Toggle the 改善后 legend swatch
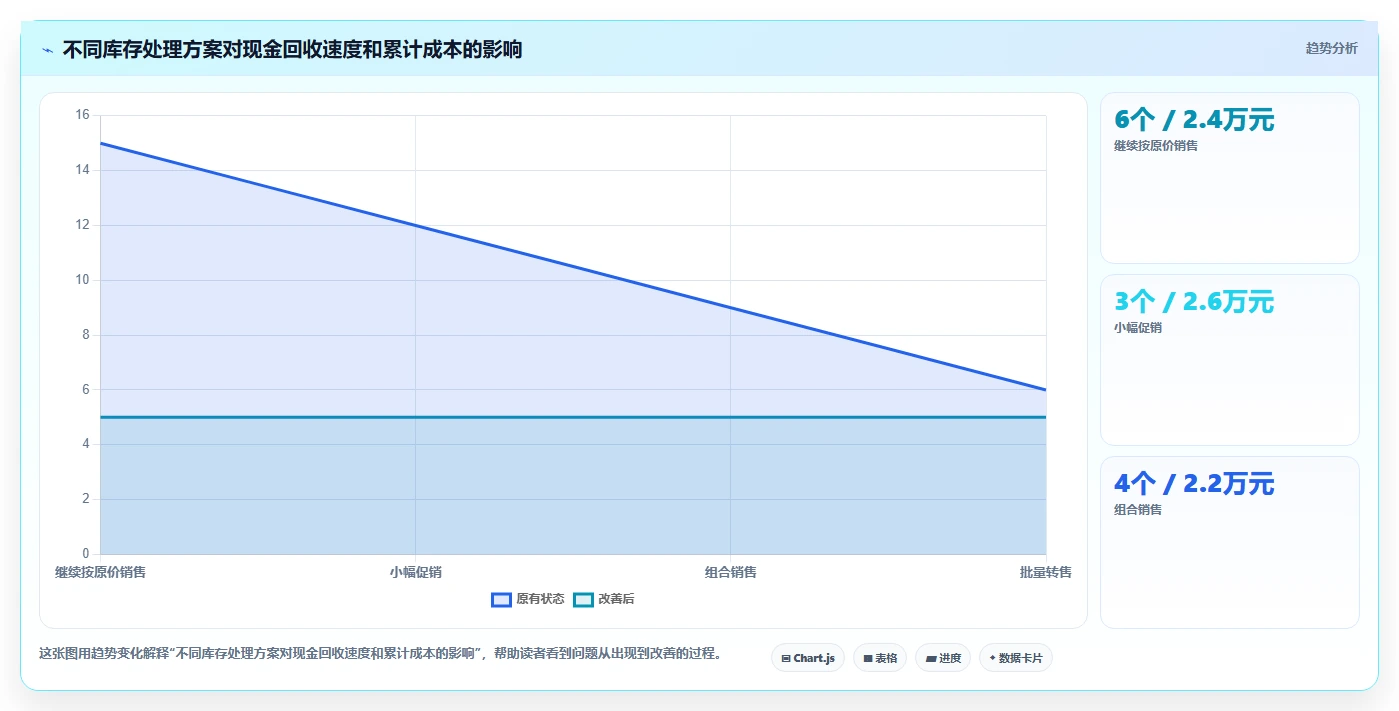1399x711 pixels. pos(583,600)
